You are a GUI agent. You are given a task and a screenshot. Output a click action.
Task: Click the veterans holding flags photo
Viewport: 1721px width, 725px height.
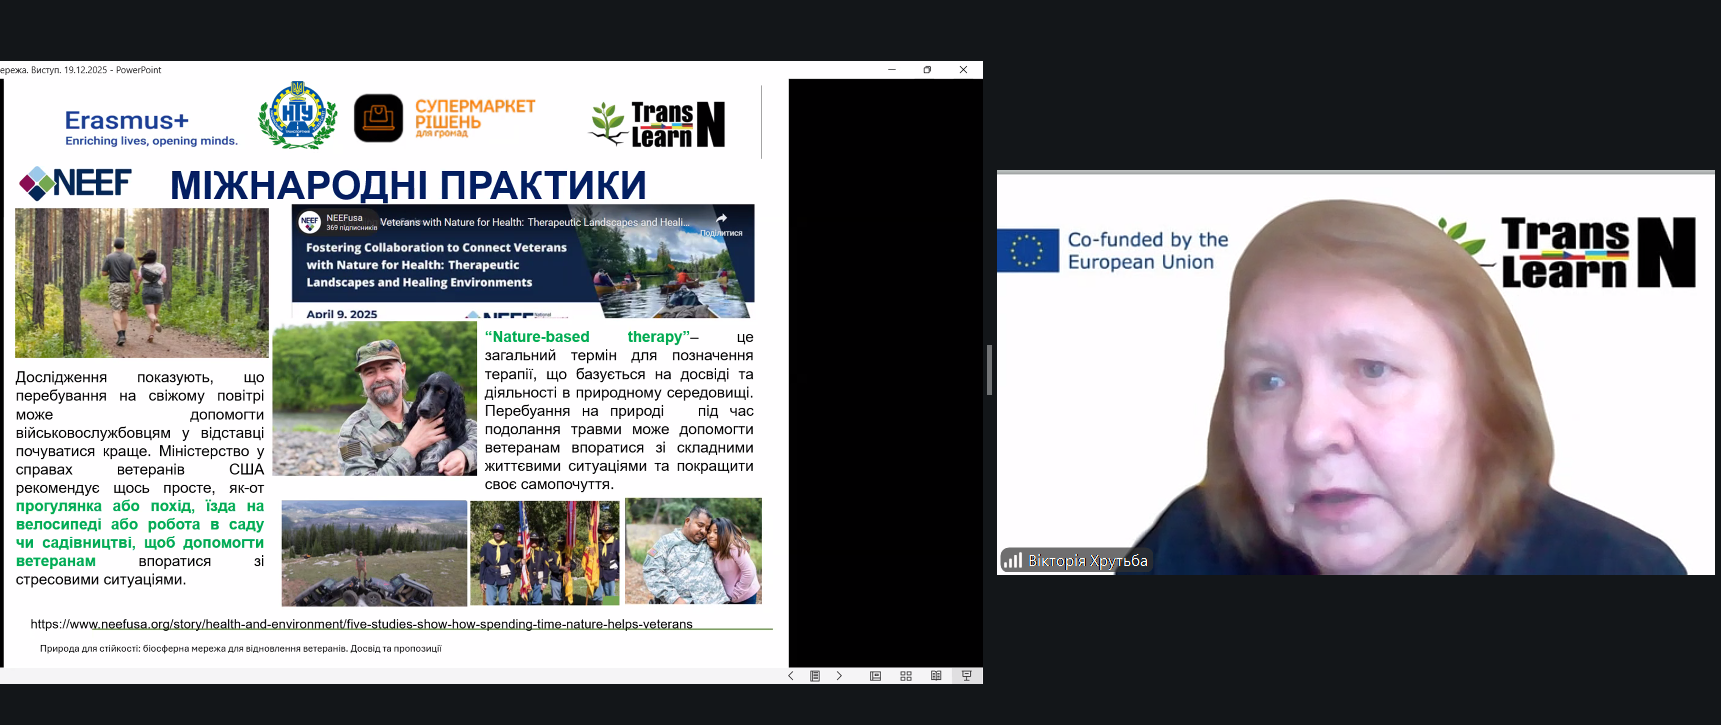(544, 553)
